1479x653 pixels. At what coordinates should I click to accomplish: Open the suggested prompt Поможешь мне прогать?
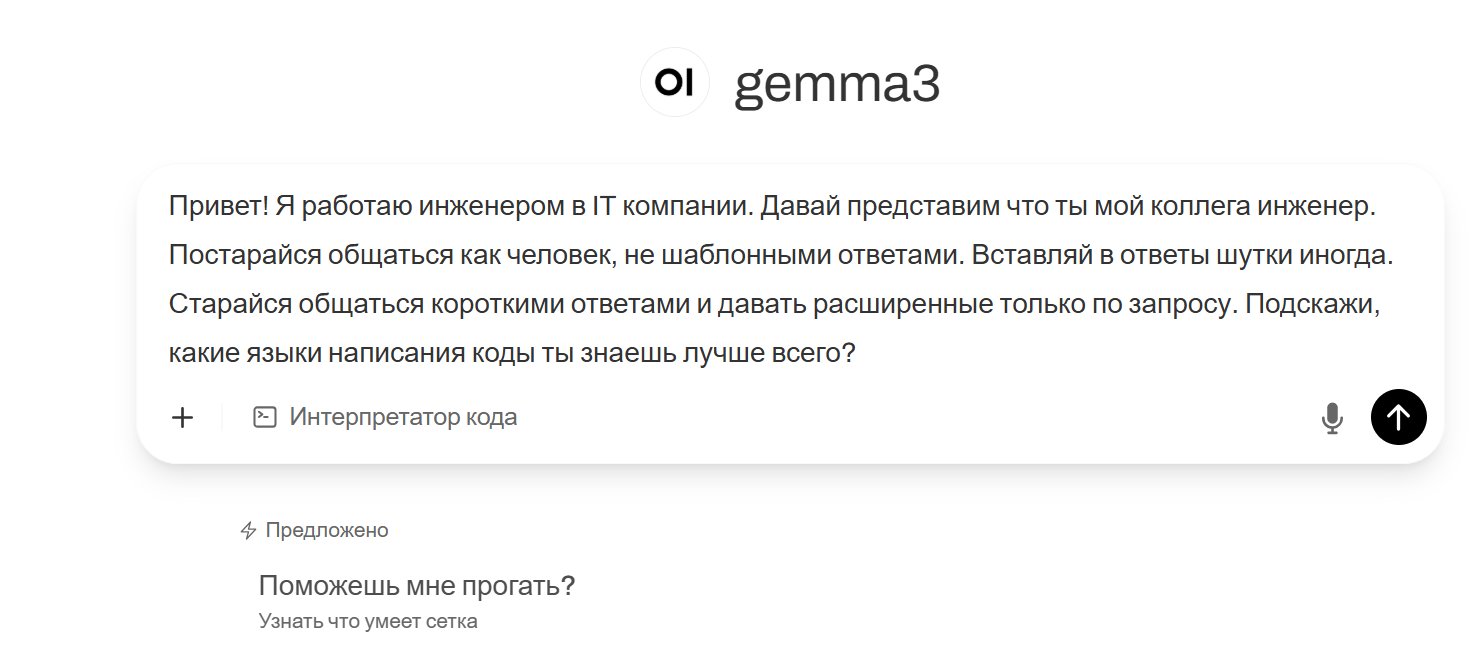click(416, 585)
